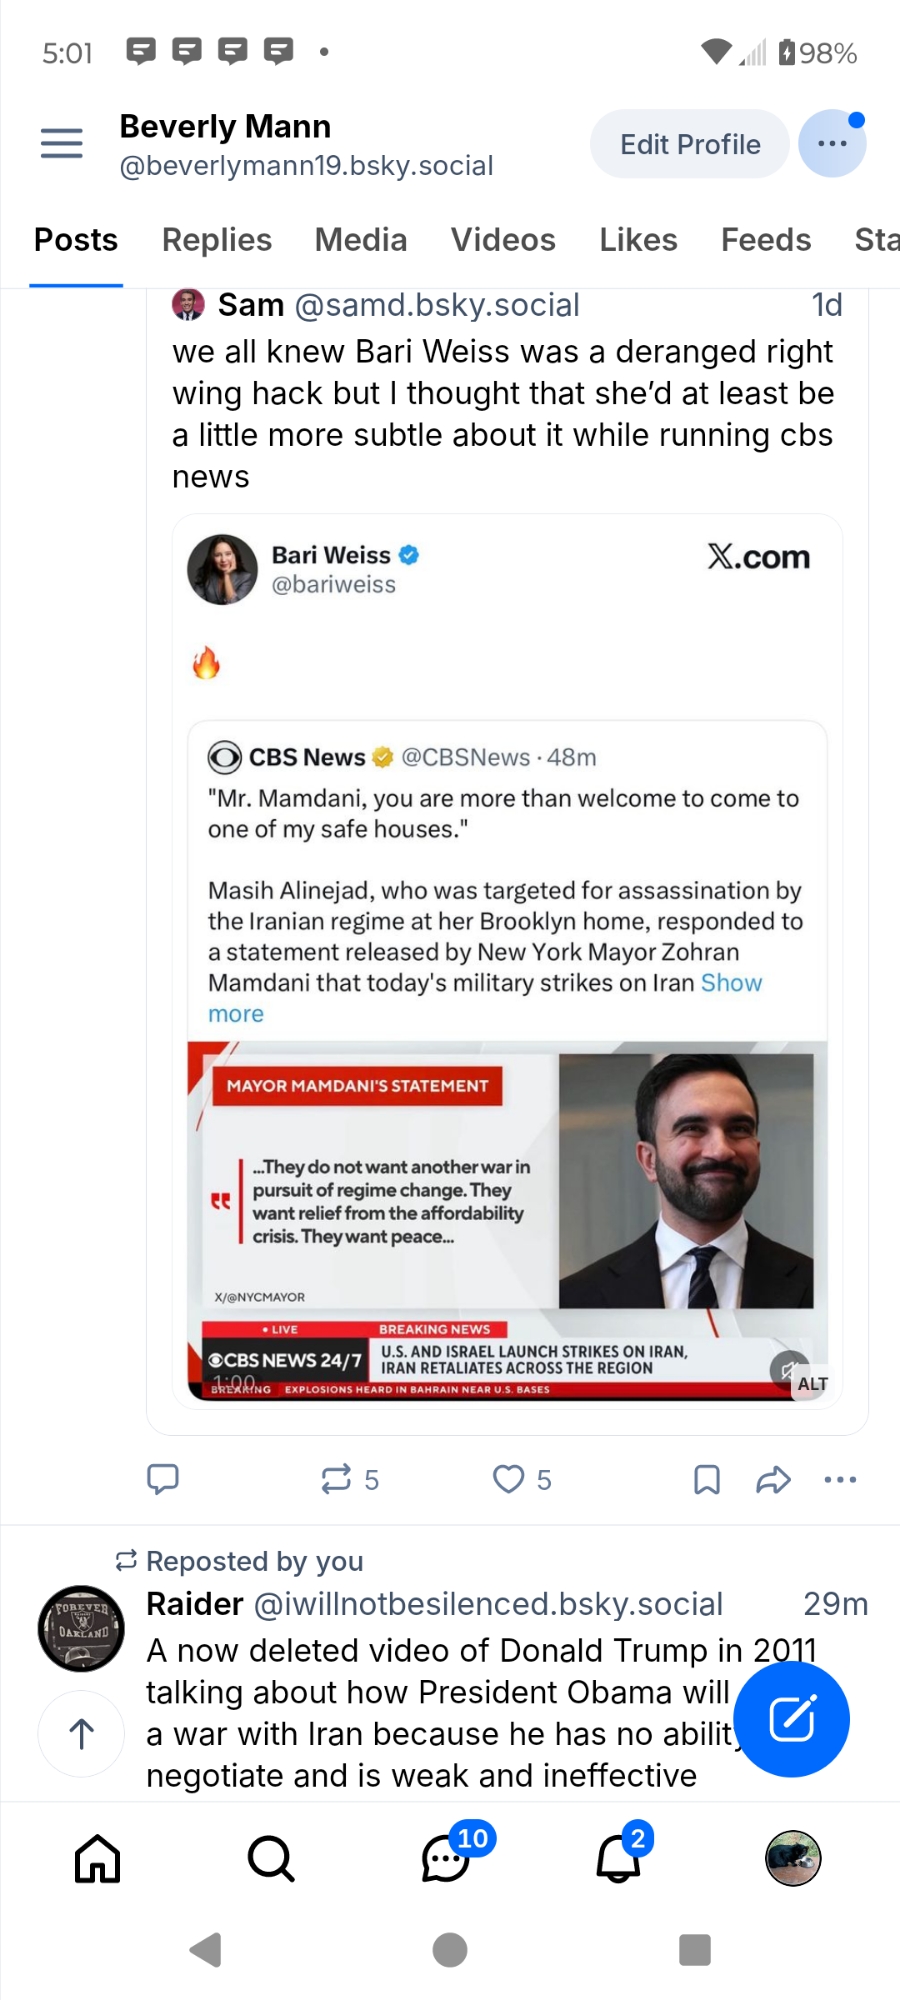Viewport: 900px width, 2000px height.
Task: Expand CBS News tweet with Show more
Action: (731, 984)
